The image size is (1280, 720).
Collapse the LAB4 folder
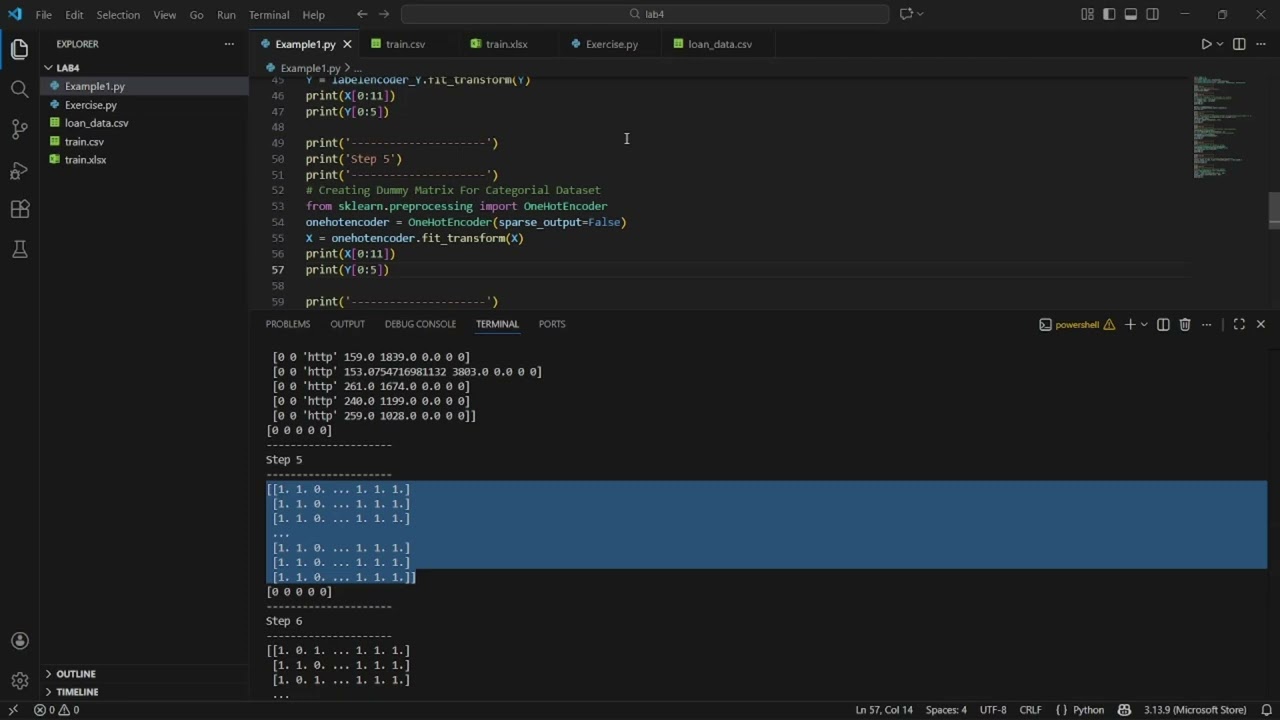[x=144, y=68]
